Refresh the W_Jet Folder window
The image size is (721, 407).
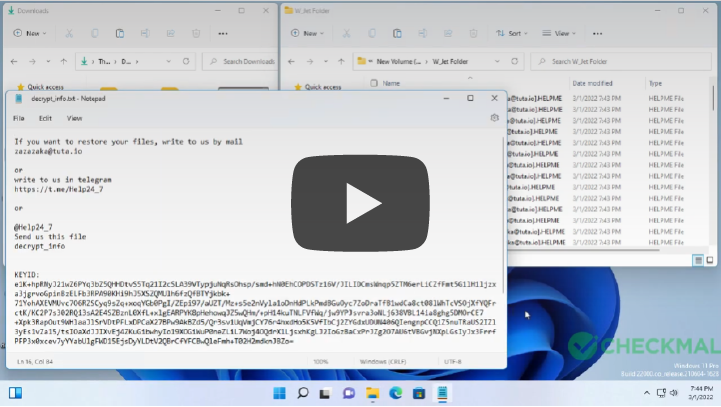(515, 61)
